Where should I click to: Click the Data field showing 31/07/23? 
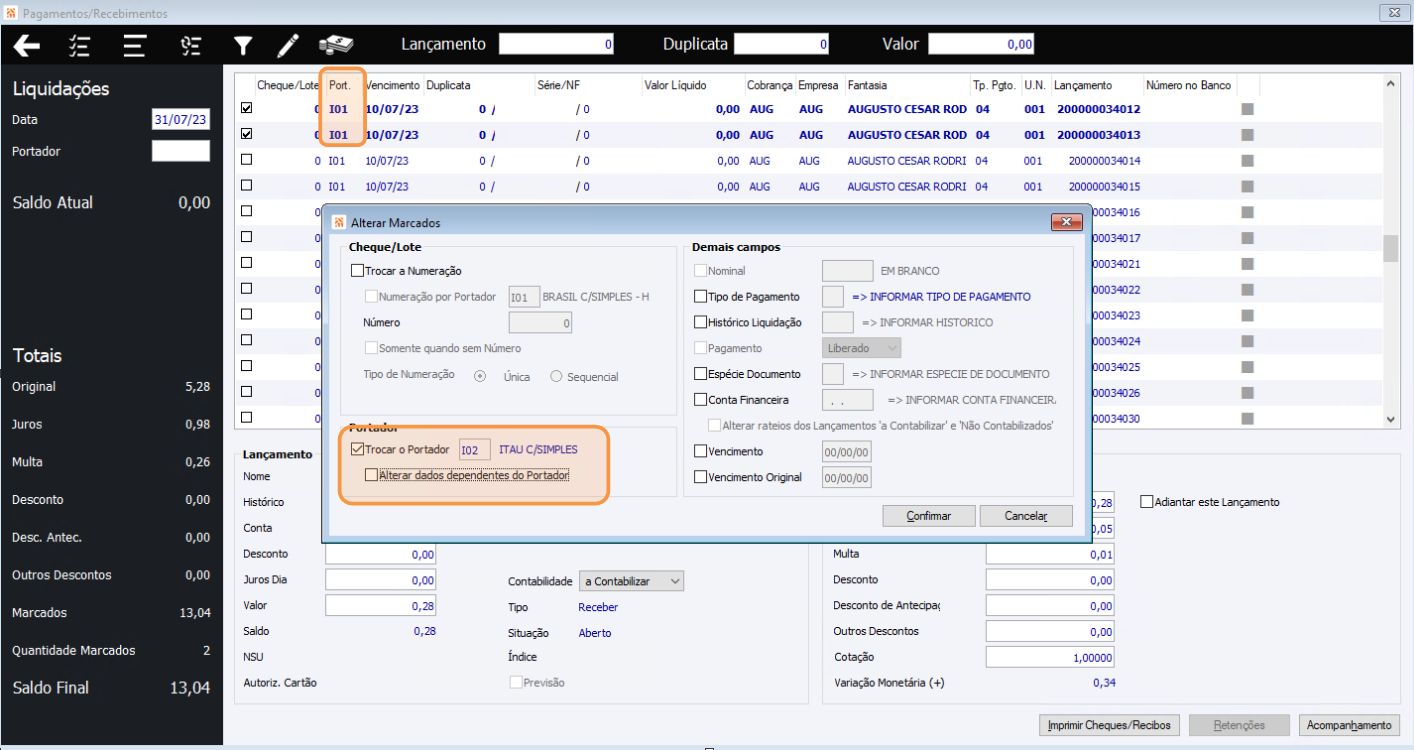tap(181, 120)
